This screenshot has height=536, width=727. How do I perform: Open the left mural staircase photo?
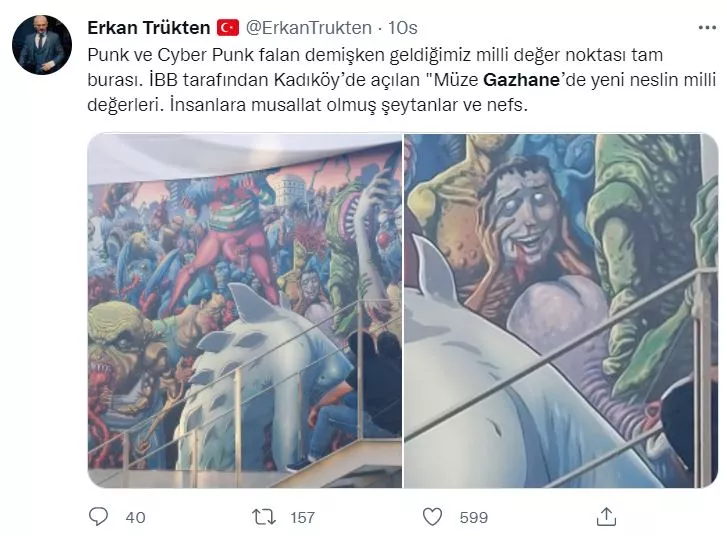pos(245,310)
